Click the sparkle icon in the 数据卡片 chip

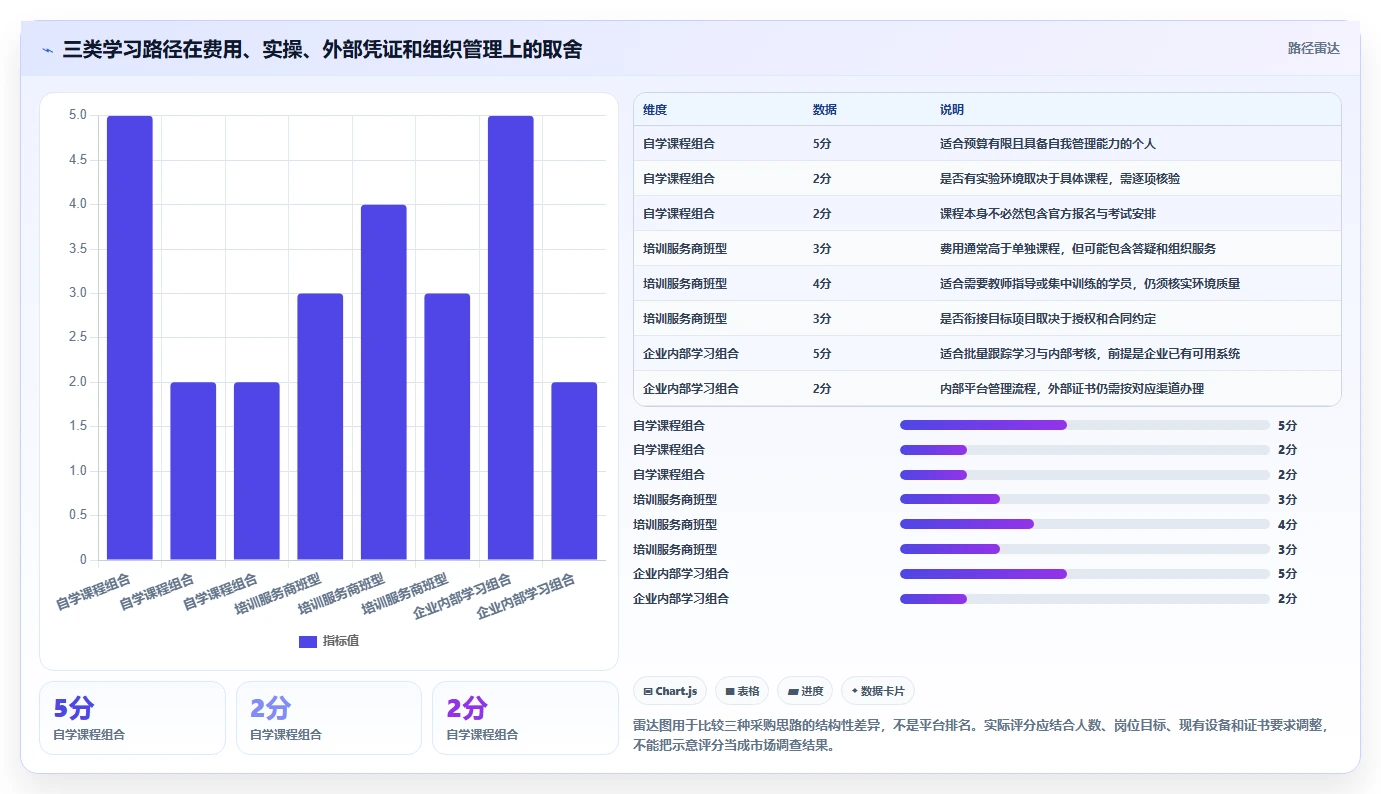[x=854, y=691]
